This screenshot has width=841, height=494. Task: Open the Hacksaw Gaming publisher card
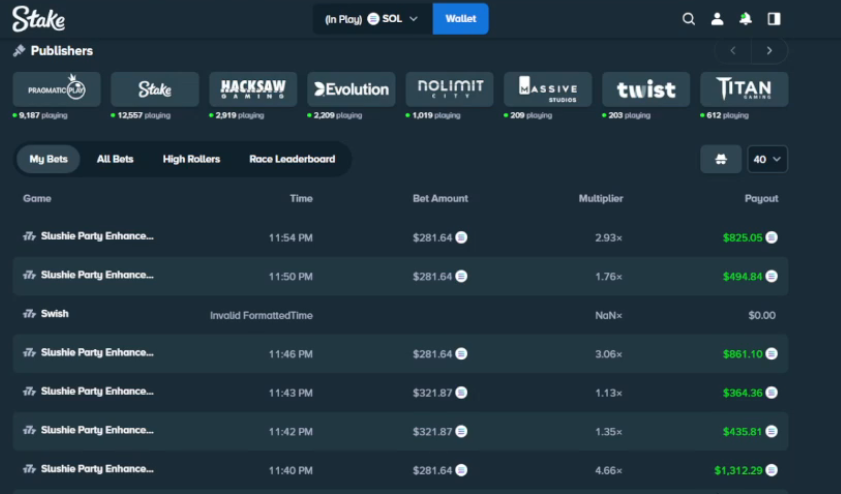tap(253, 89)
